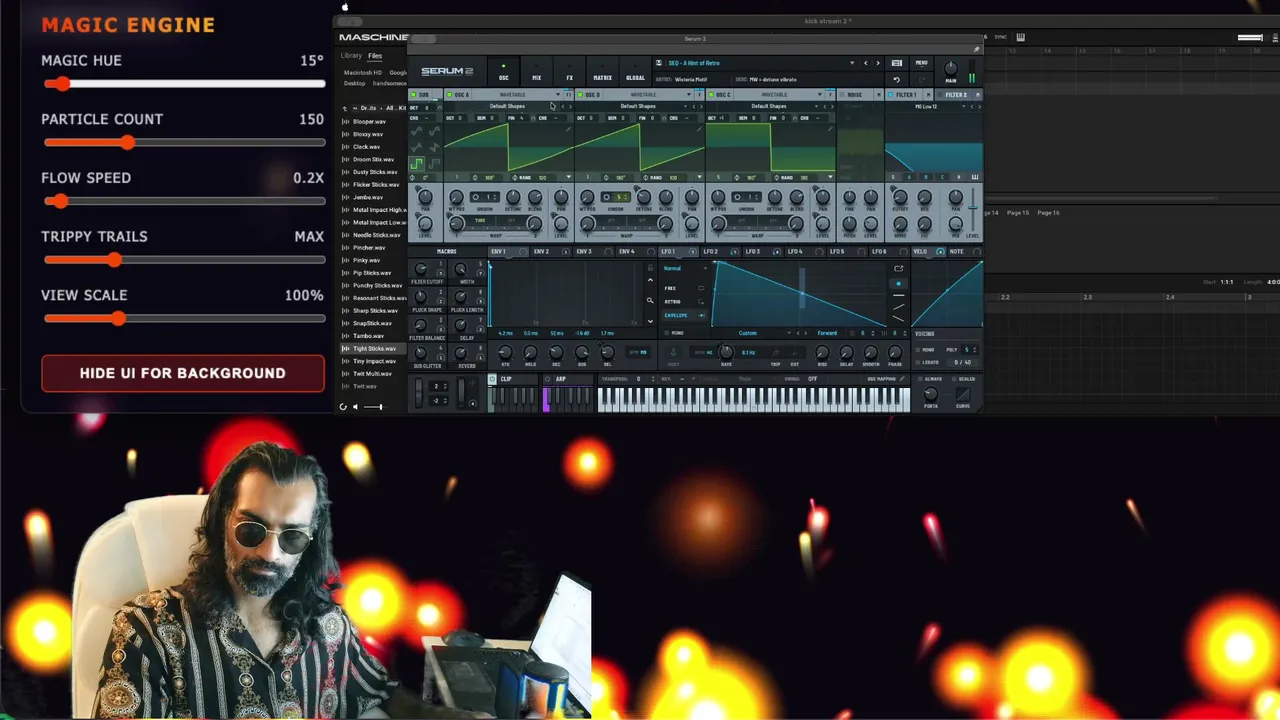Viewport: 1280px width, 720px height.
Task: Open the NOISE oscillator dropdown arrow
Action: point(878,95)
